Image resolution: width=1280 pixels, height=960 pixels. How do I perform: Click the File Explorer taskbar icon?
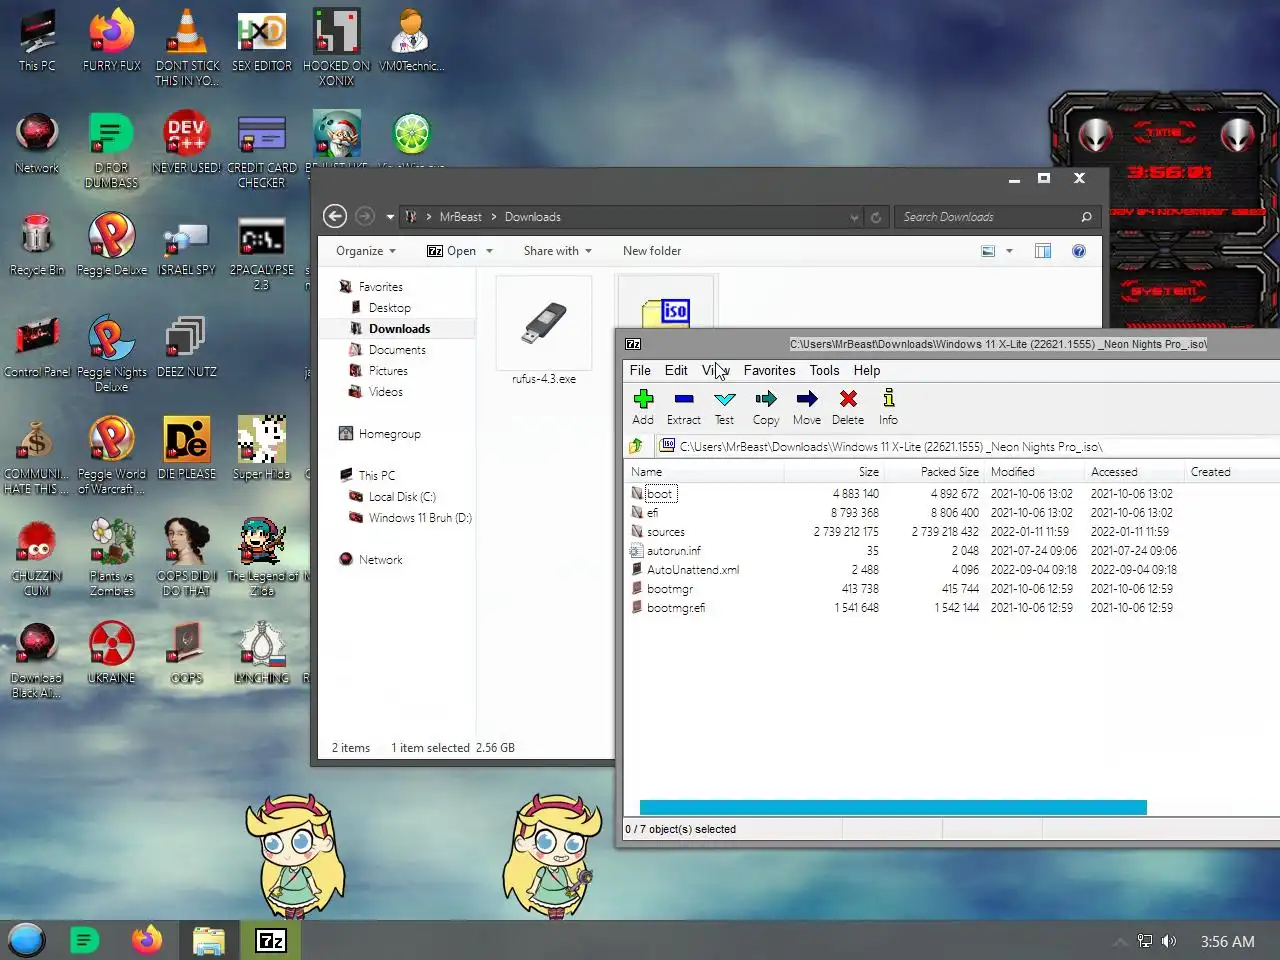point(209,940)
